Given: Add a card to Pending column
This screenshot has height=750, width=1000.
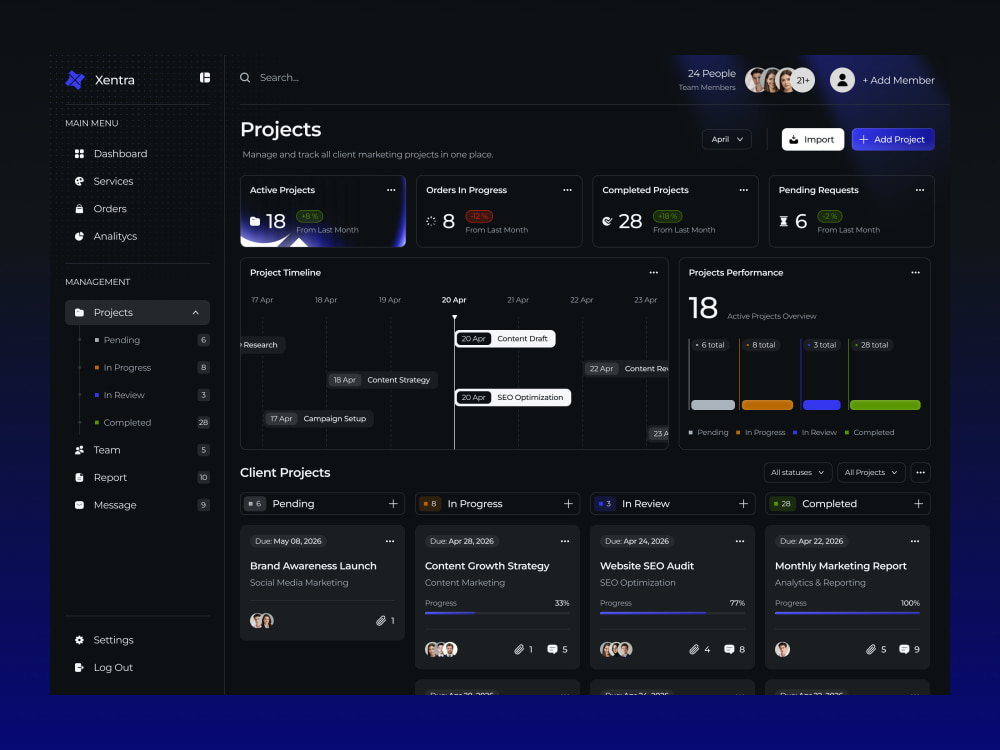Looking at the screenshot, I should (x=393, y=504).
